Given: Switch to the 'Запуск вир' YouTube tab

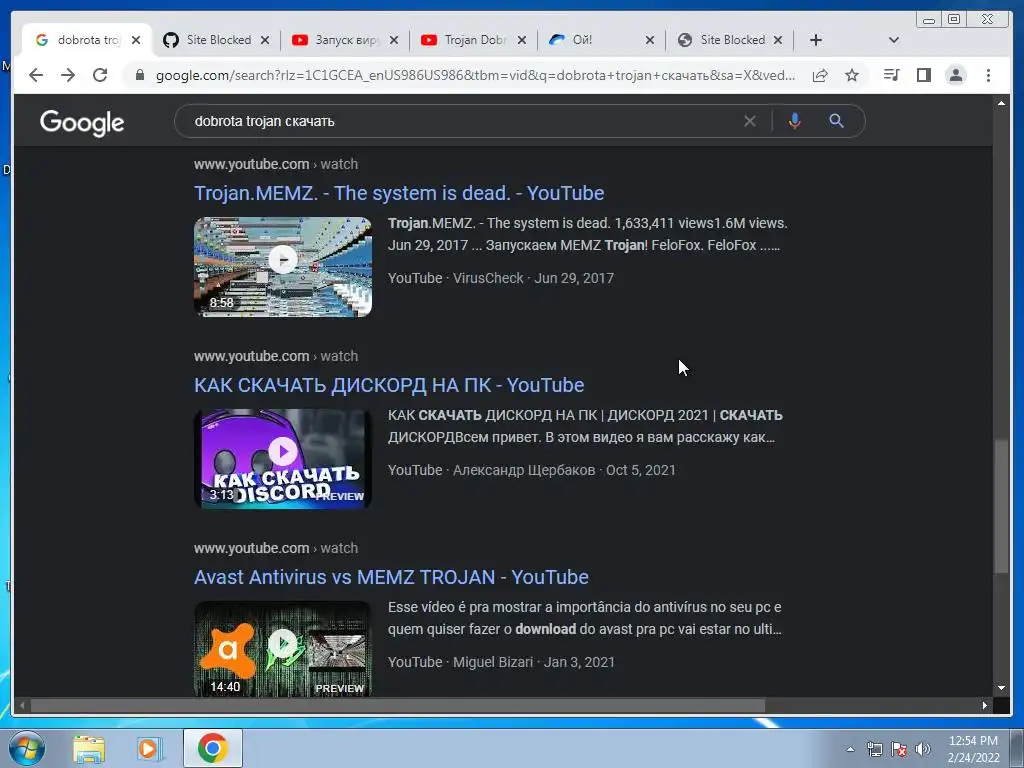Looking at the screenshot, I should (344, 40).
